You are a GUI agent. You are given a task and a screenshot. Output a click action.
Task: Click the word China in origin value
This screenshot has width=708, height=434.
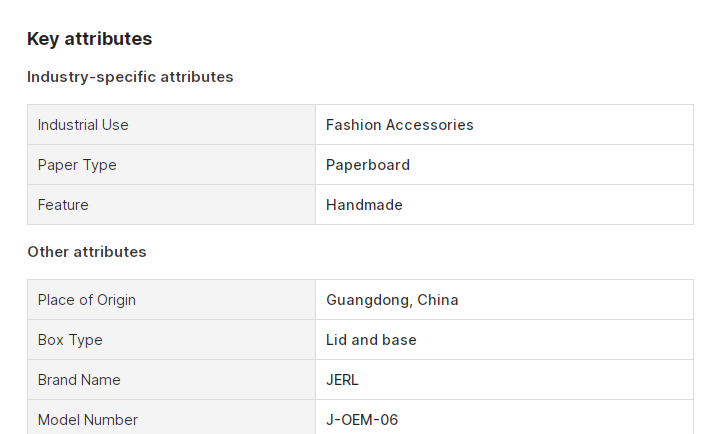(438, 300)
